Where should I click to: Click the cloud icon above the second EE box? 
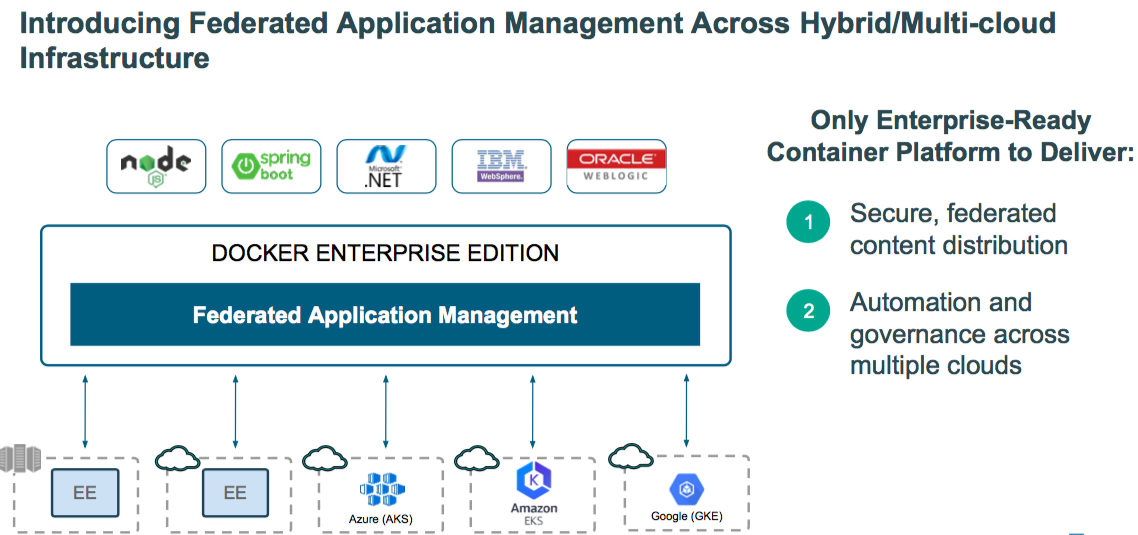point(179,458)
